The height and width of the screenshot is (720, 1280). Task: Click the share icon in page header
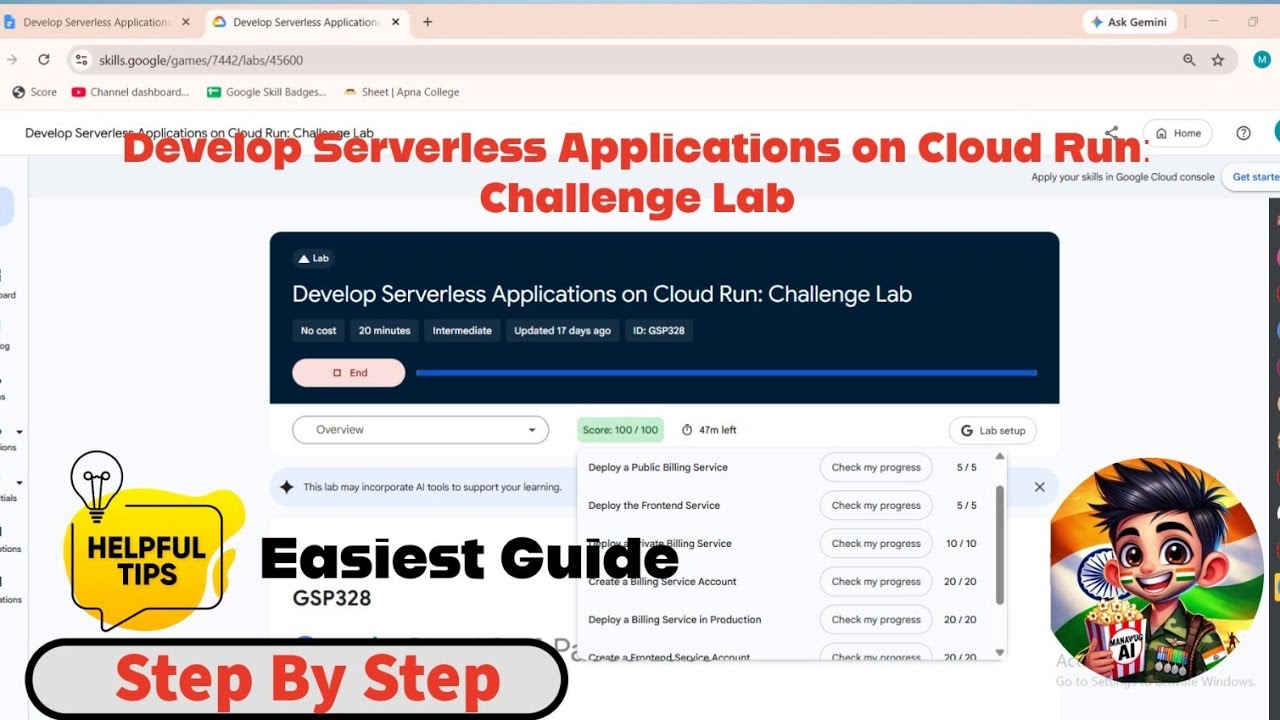pos(1112,133)
